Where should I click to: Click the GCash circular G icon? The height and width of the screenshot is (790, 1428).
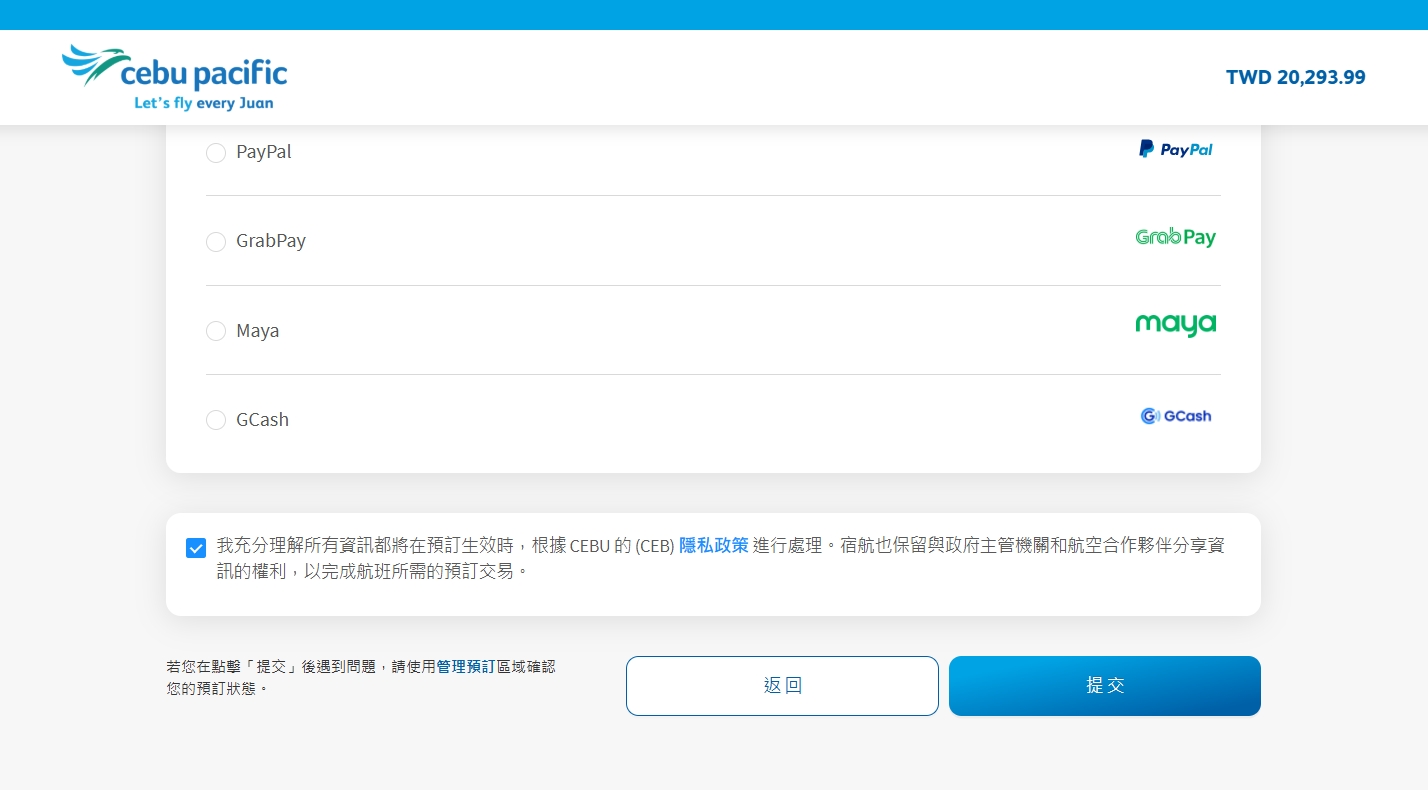pos(1148,415)
